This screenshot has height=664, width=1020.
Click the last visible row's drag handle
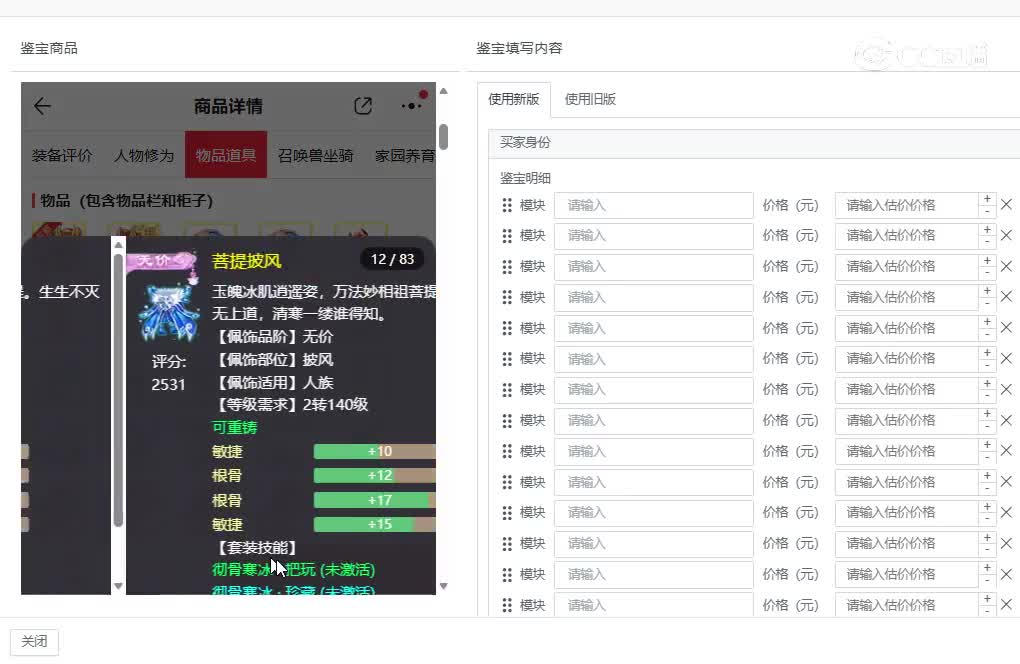(507, 605)
